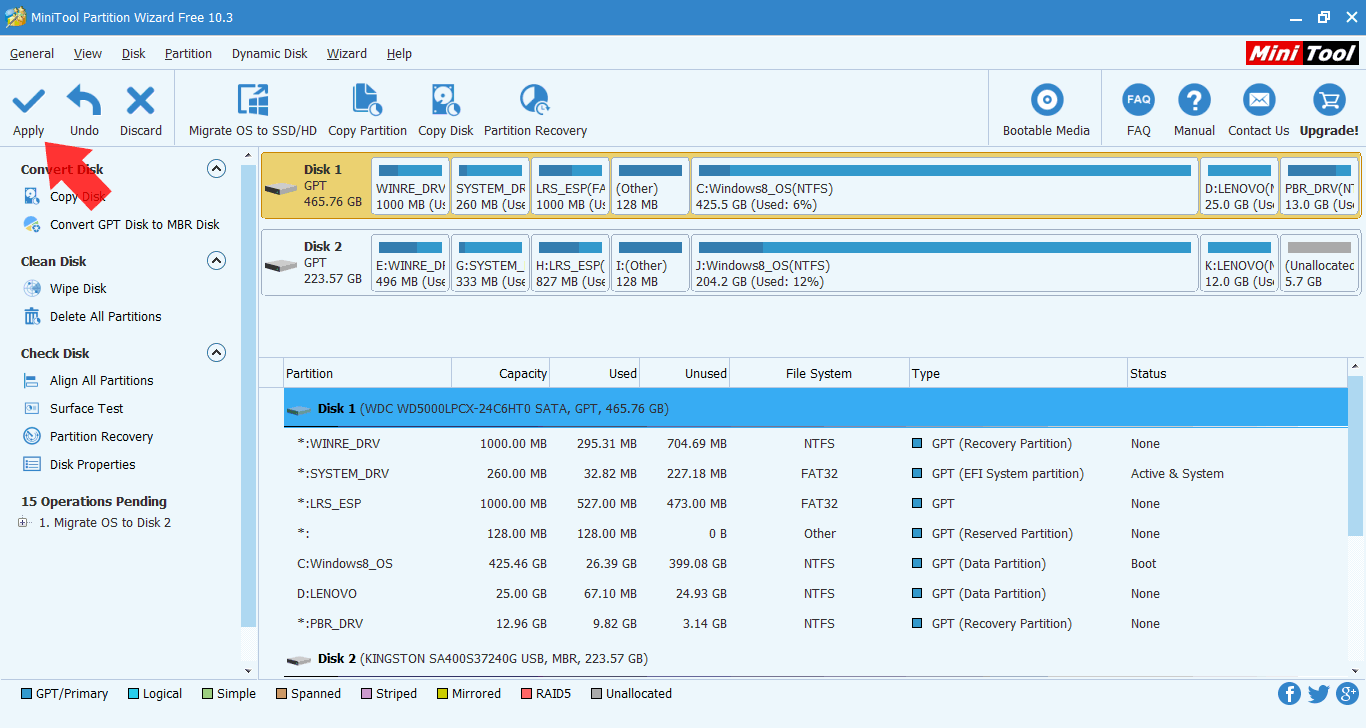
Task: Click Convert GPT Disk to MBR Disk
Action: pos(134,225)
